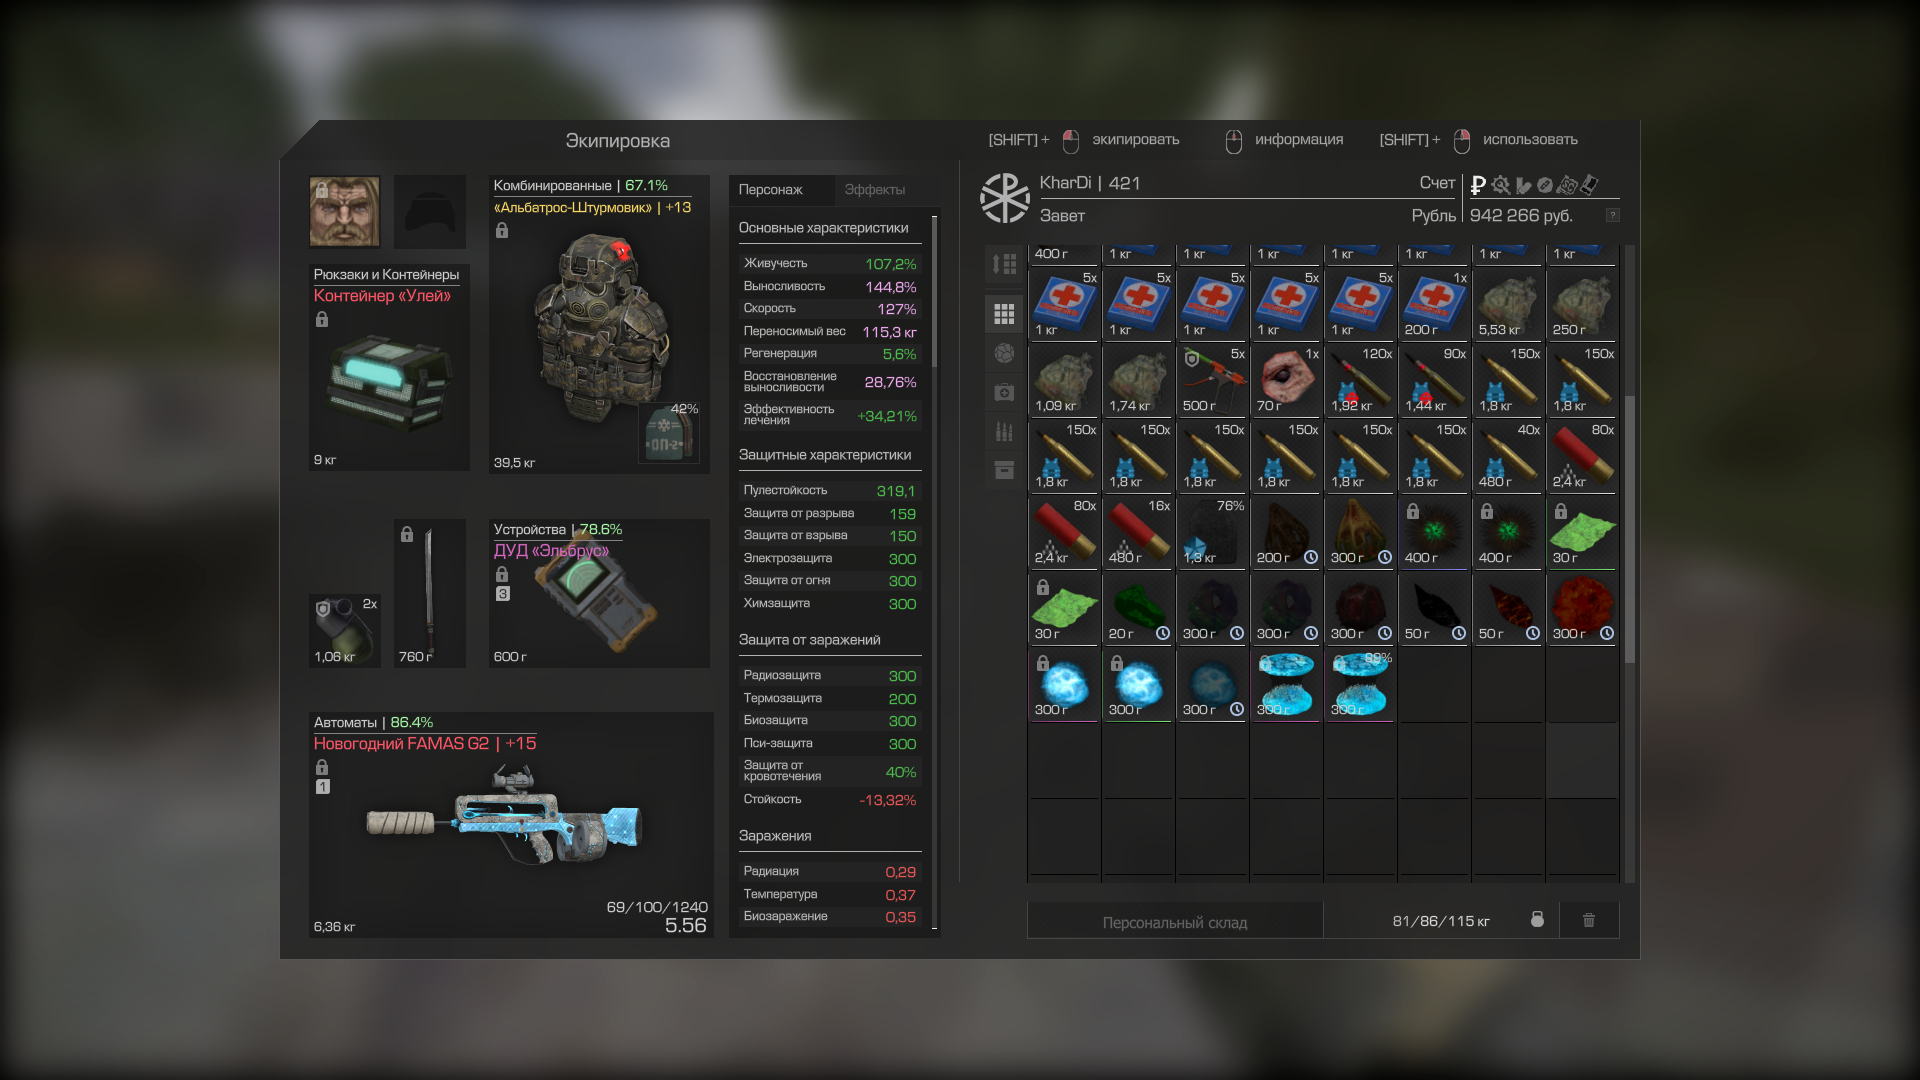This screenshot has width=1920, height=1080.
Task: Click the empty helmet slot
Action: [x=430, y=212]
